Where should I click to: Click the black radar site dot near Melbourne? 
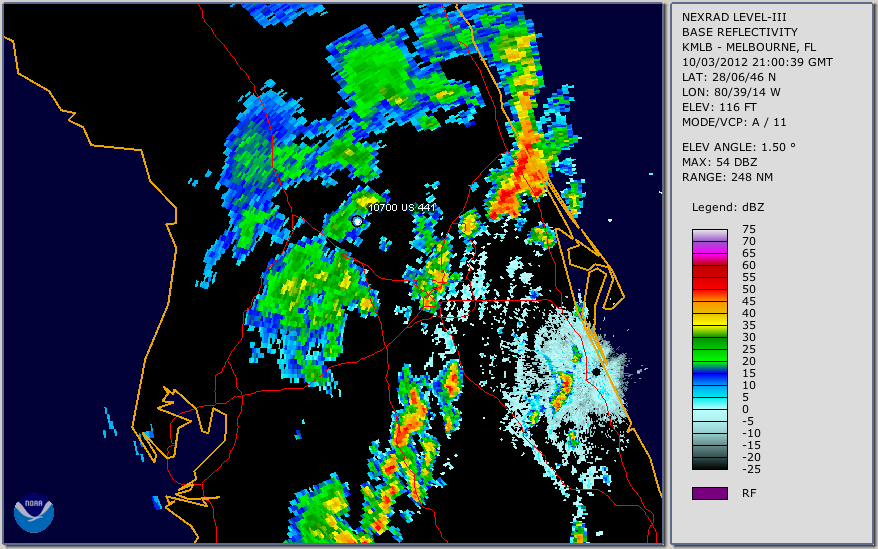click(x=597, y=371)
